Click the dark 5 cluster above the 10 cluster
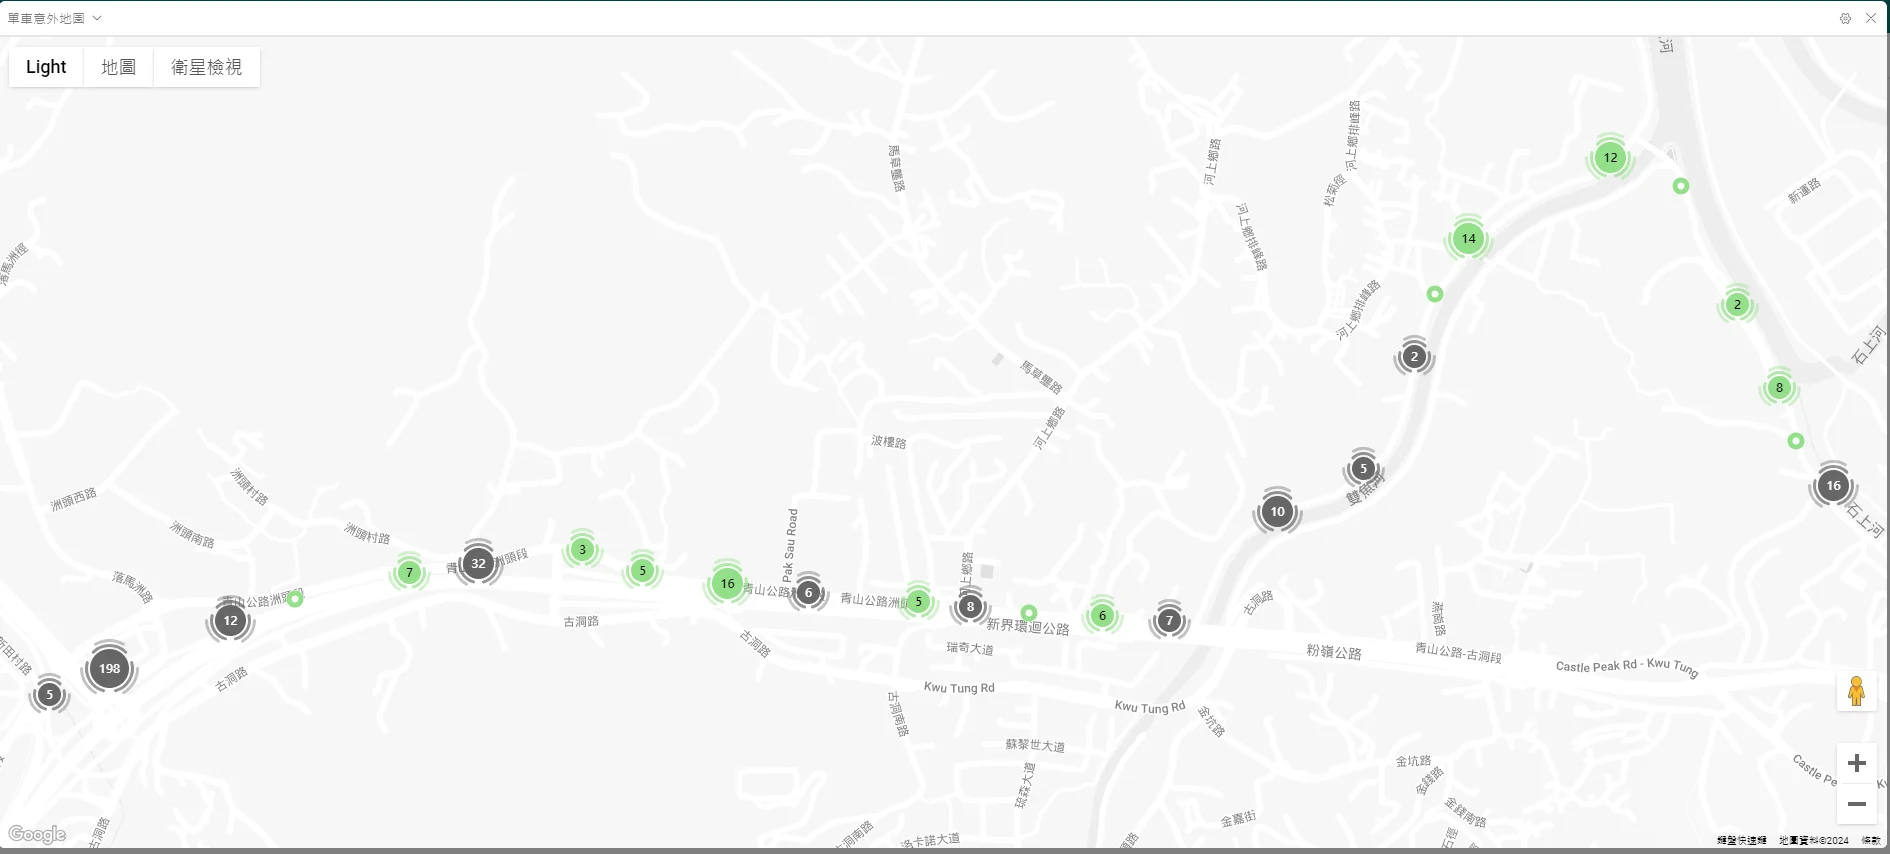The image size is (1890, 854). [1363, 469]
